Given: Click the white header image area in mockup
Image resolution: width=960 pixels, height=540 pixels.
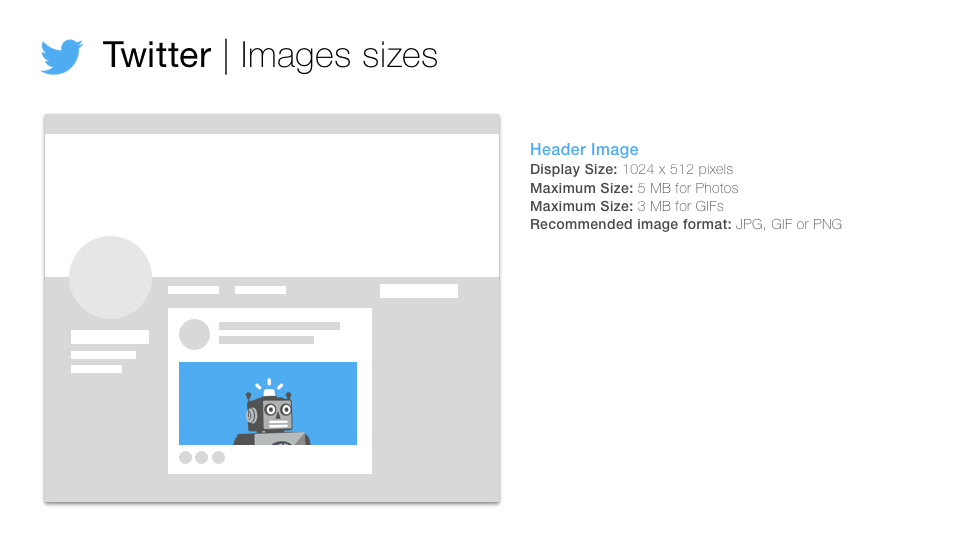Looking at the screenshot, I should [x=272, y=205].
